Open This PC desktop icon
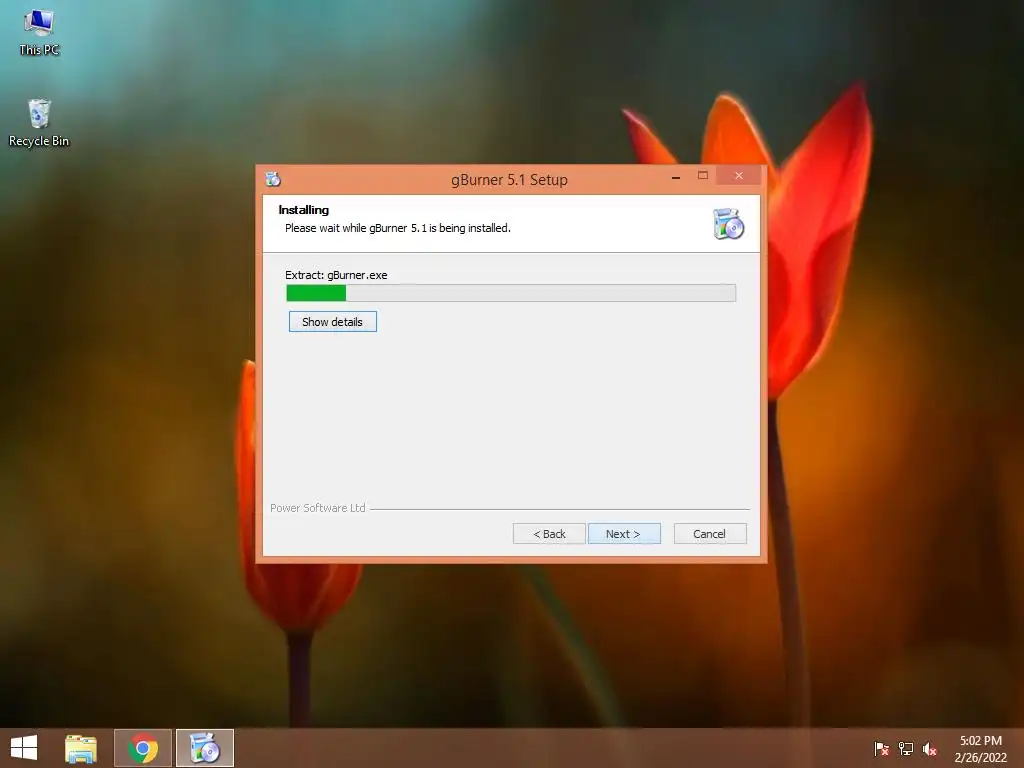Image resolution: width=1024 pixels, height=768 pixels. [x=39, y=31]
